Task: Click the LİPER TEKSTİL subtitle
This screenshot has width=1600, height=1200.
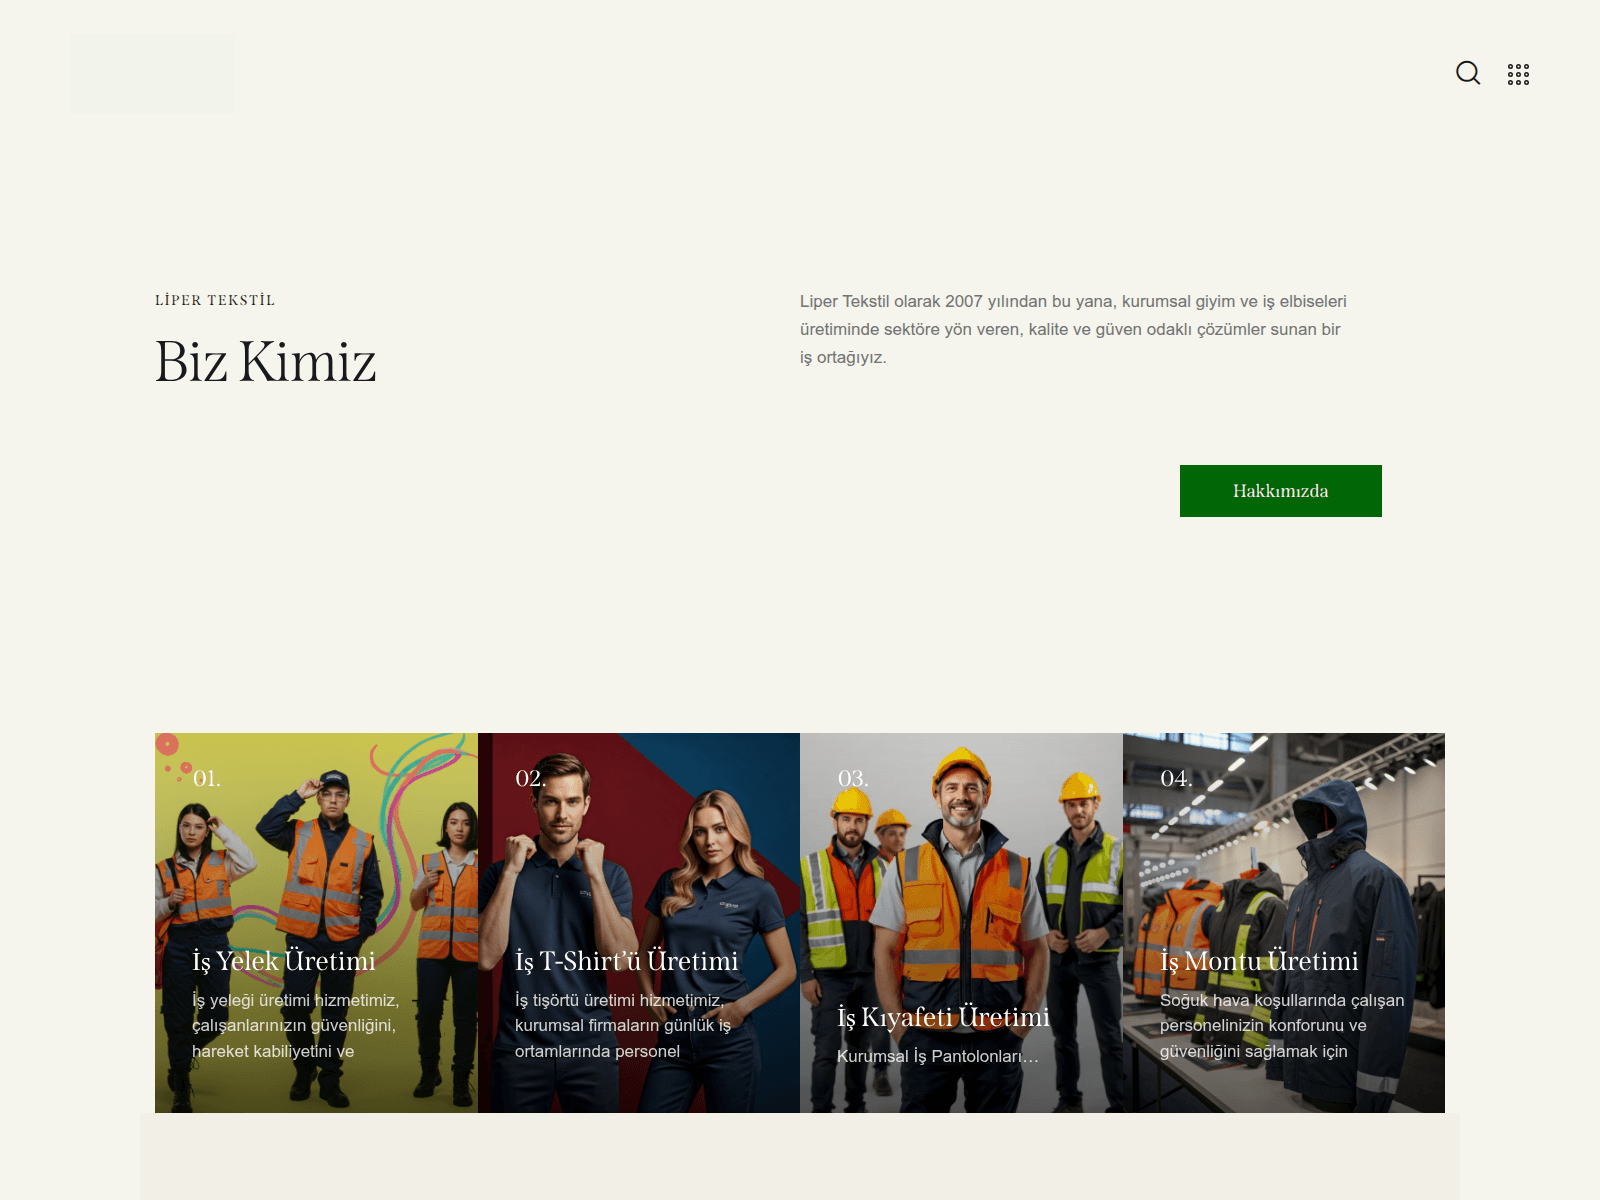Action: tap(215, 300)
